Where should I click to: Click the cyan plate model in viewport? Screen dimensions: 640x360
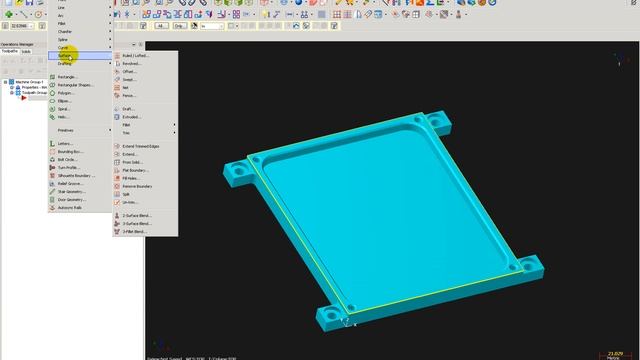click(x=384, y=220)
